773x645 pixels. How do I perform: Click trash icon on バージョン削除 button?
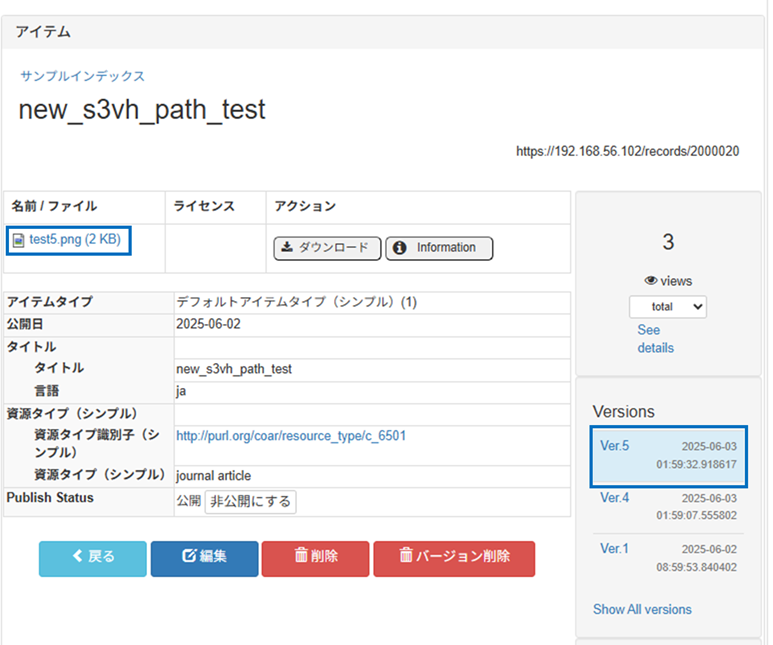click(406, 558)
